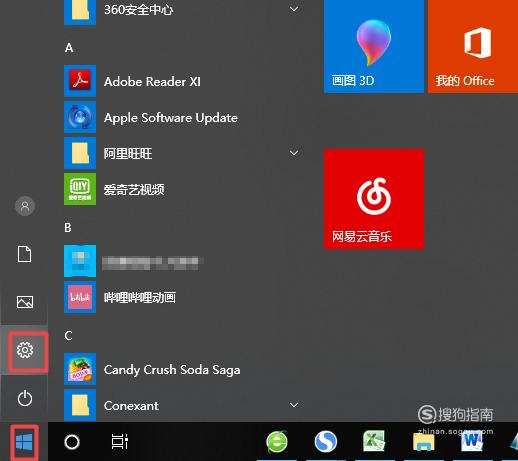Click the user account avatar icon
The height and width of the screenshot is (461, 518).
click(x=25, y=206)
